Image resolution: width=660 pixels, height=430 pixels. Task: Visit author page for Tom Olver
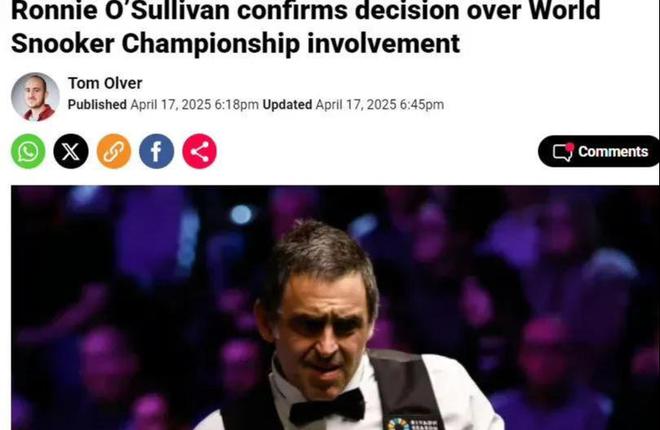tap(105, 83)
